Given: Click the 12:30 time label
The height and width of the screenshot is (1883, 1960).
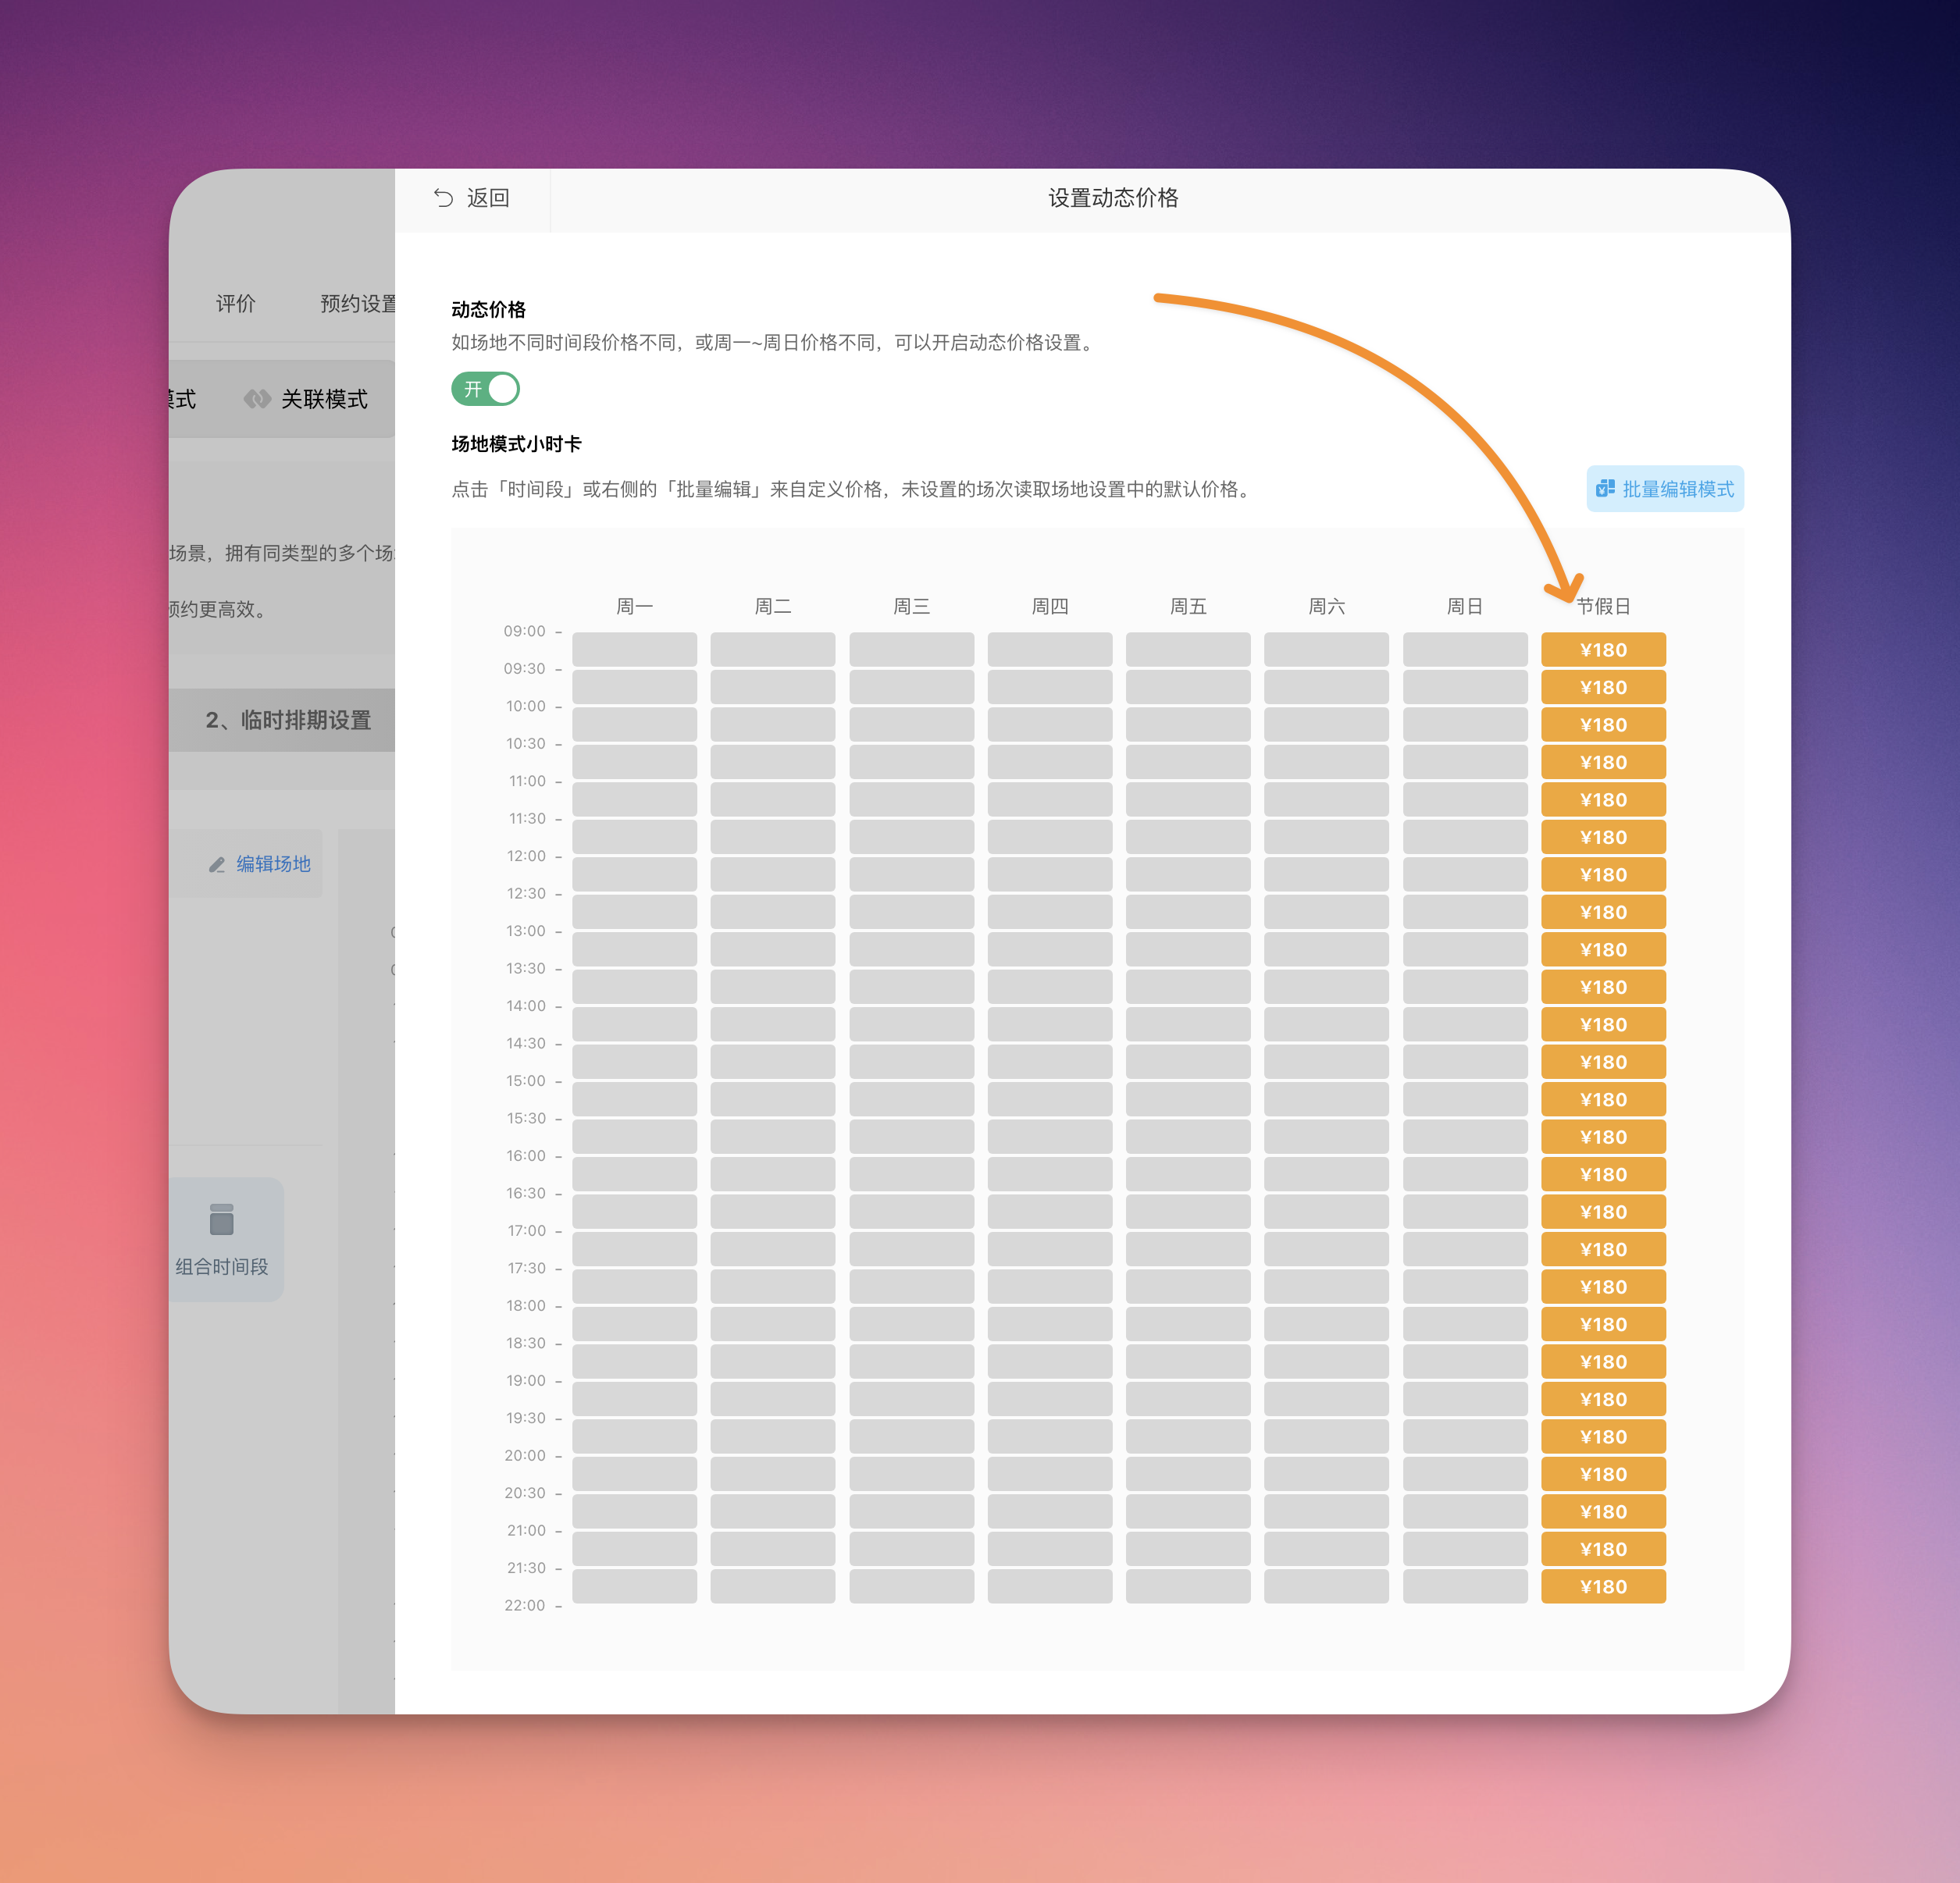Looking at the screenshot, I should (x=526, y=893).
